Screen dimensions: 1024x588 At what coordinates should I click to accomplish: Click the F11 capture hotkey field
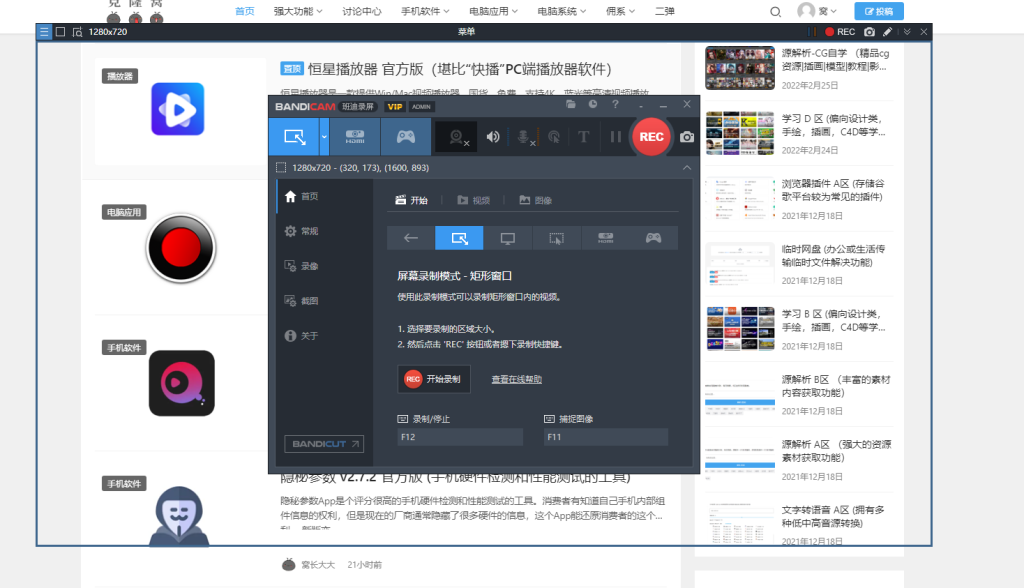[x=606, y=436]
